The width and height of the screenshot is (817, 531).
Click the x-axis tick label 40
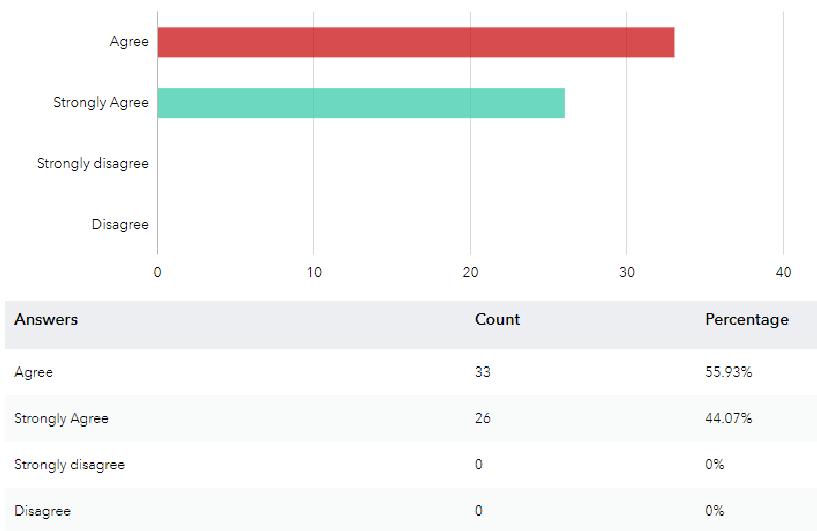tap(783, 272)
